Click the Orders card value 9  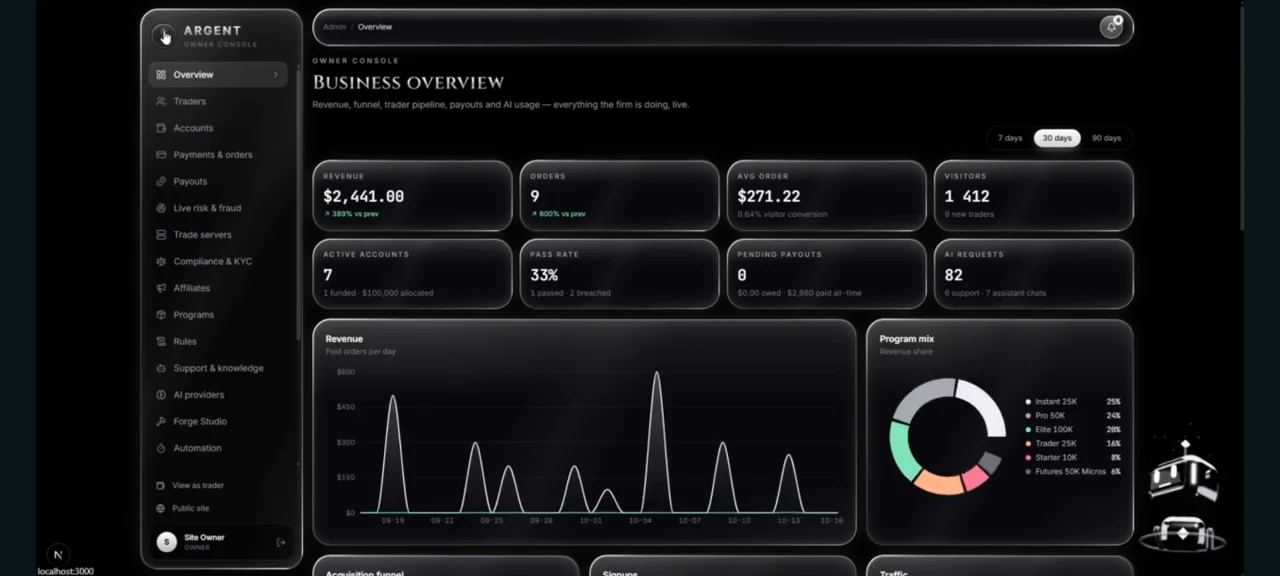(x=535, y=197)
